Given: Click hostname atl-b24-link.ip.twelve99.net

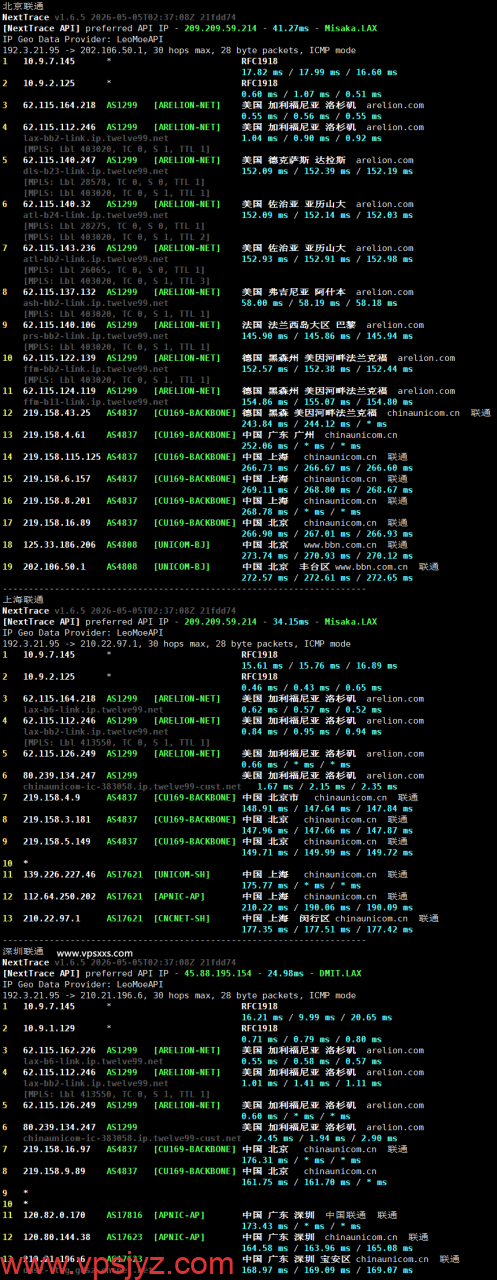Looking at the screenshot, I should (95, 215).
